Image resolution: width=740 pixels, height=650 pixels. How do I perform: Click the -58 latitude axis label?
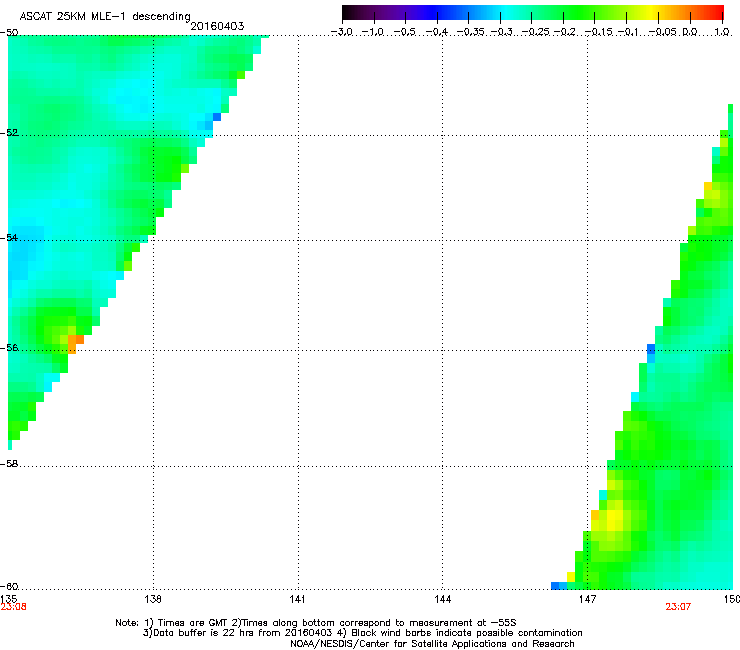pos(9,464)
